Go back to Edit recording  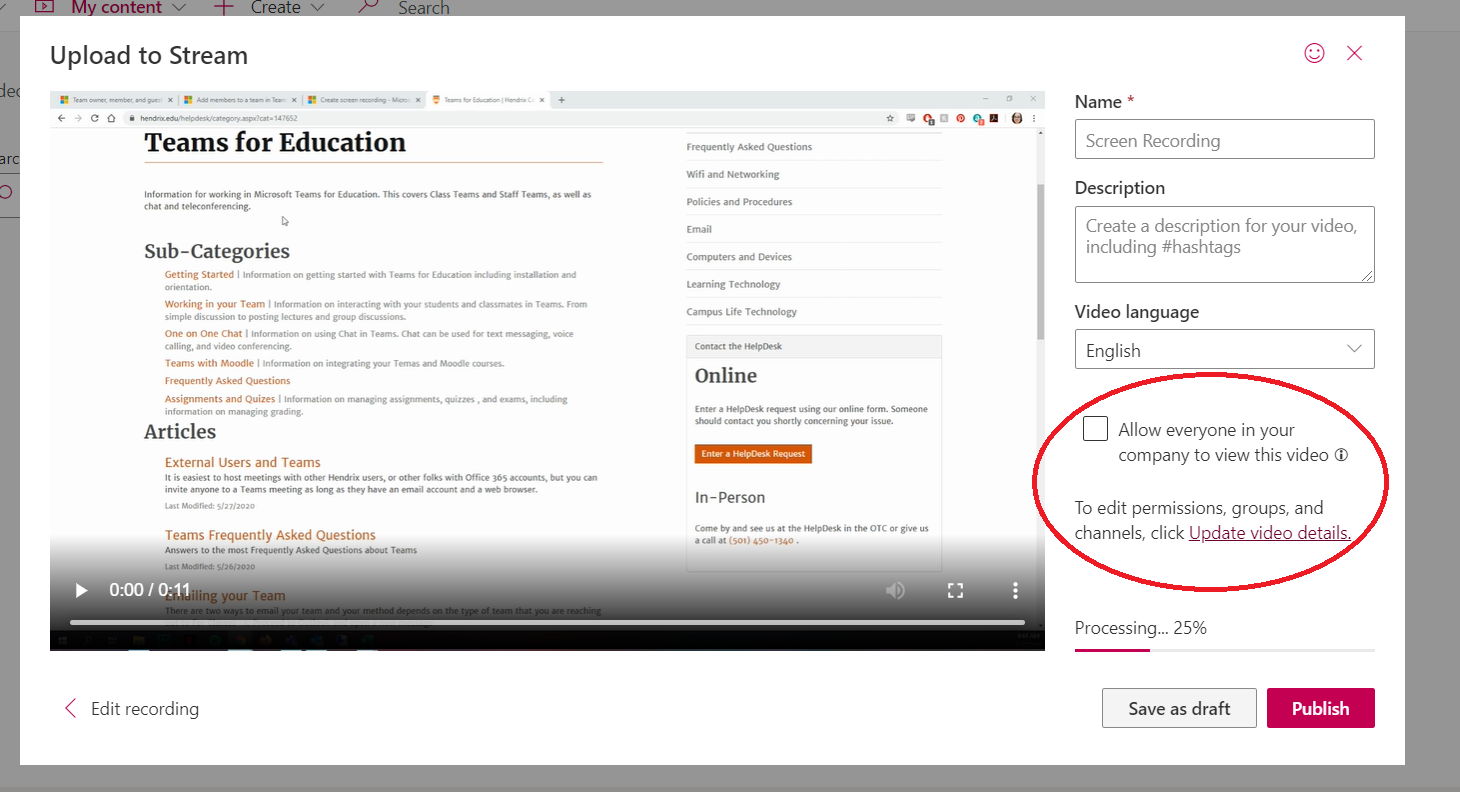point(131,709)
